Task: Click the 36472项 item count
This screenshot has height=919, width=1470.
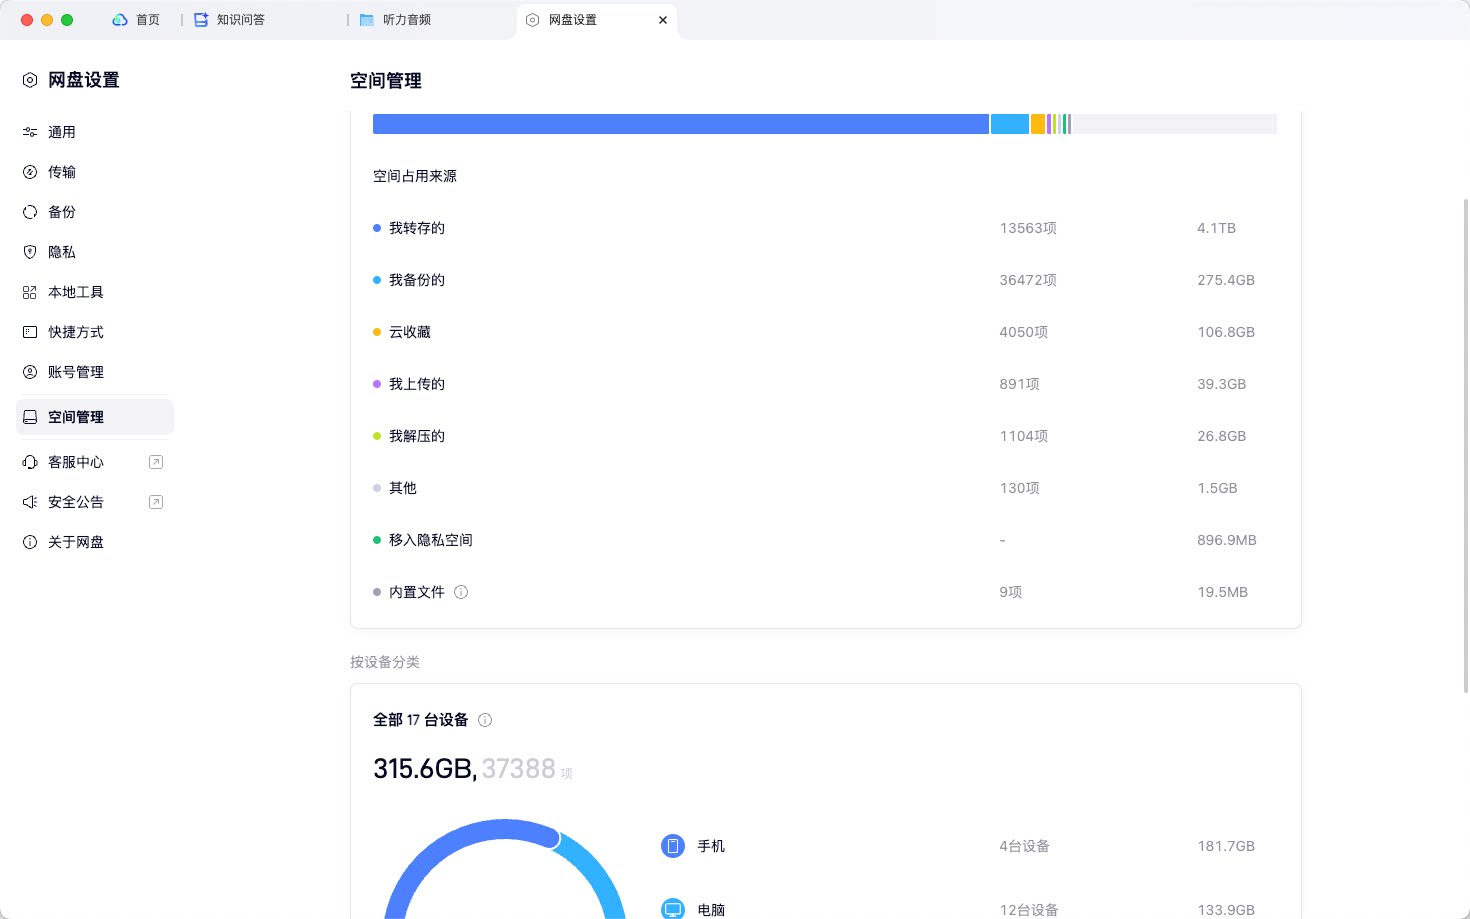Action: (1028, 280)
